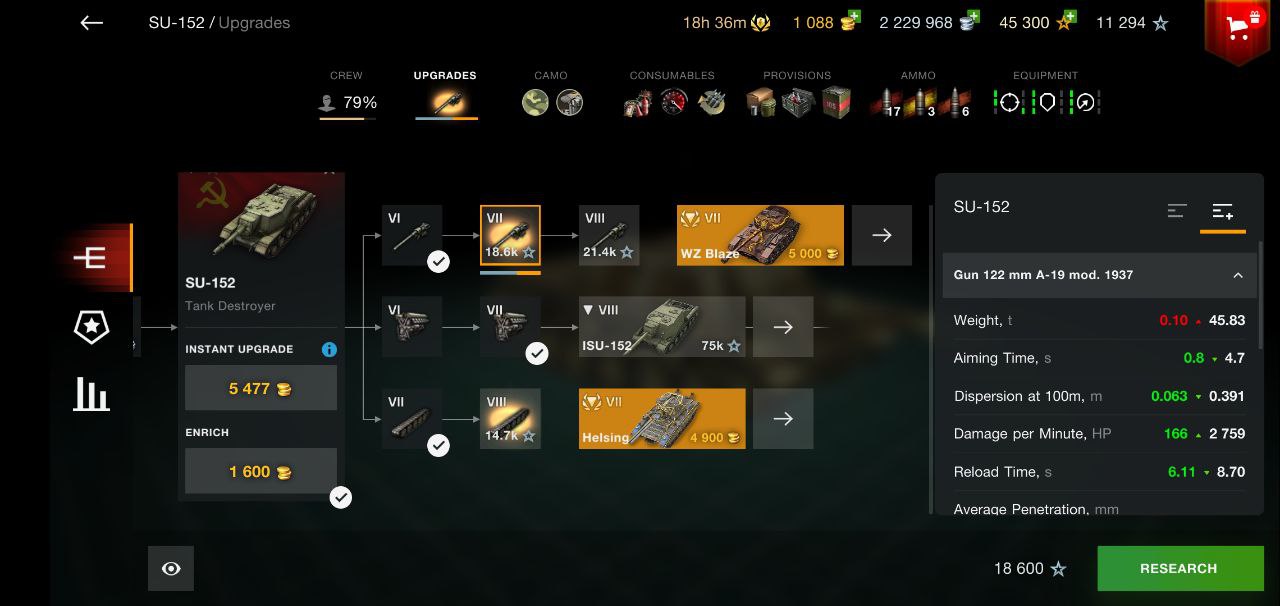Open the Crew tab
The height and width of the screenshot is (606, 1280).
click(347, 94)
